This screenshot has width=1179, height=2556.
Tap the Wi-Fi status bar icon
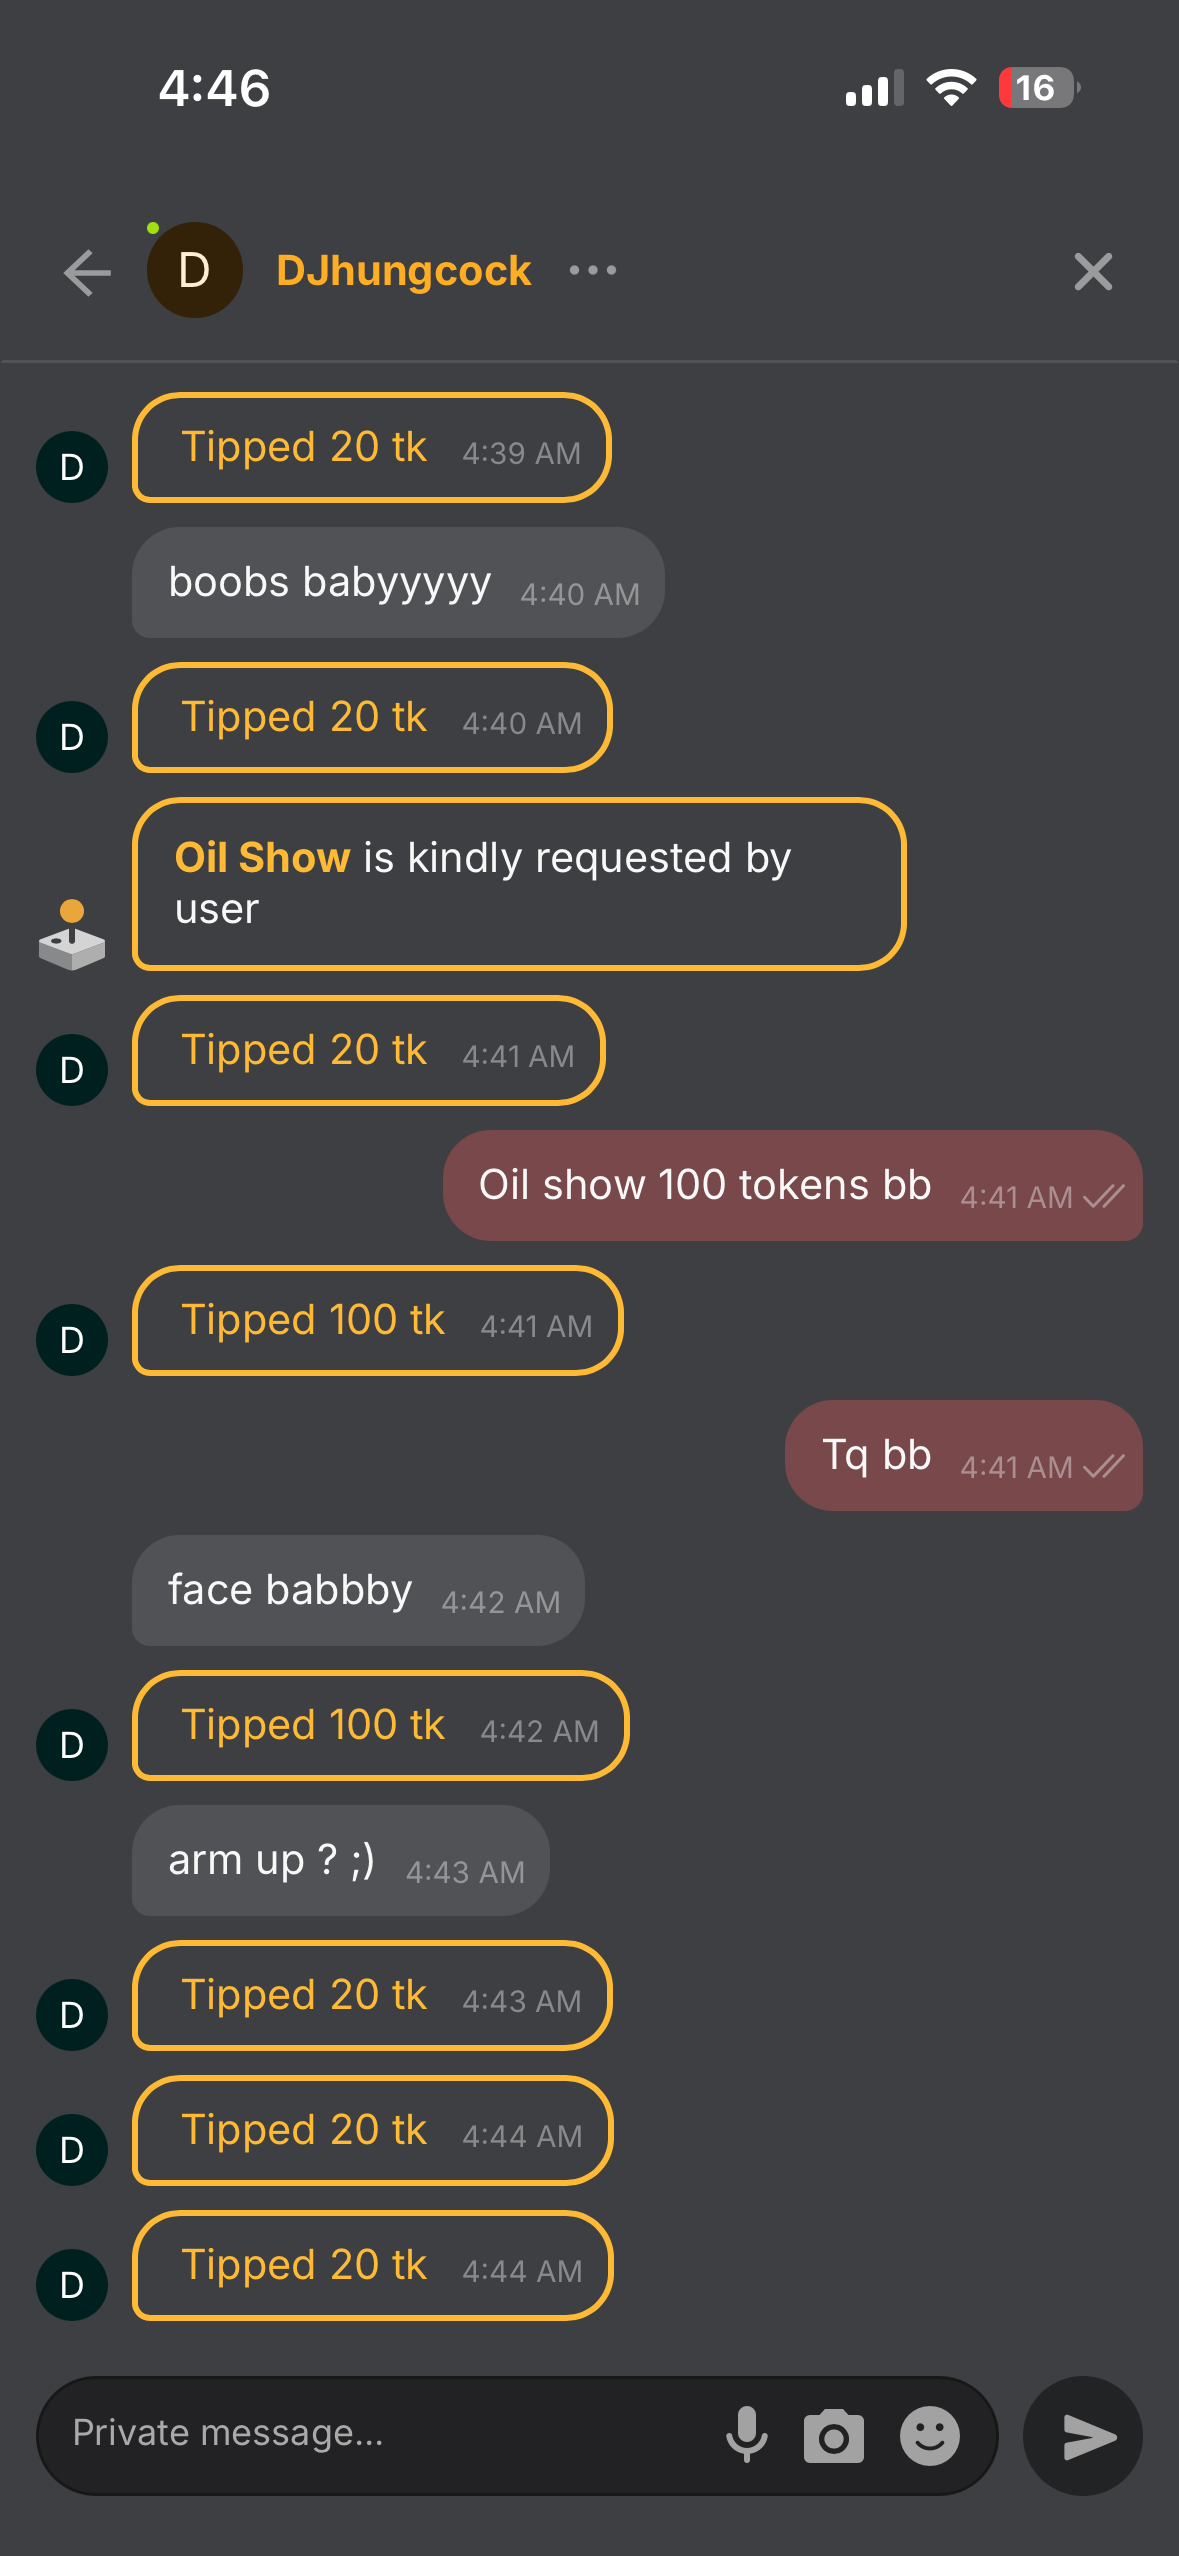coord(951,88)
